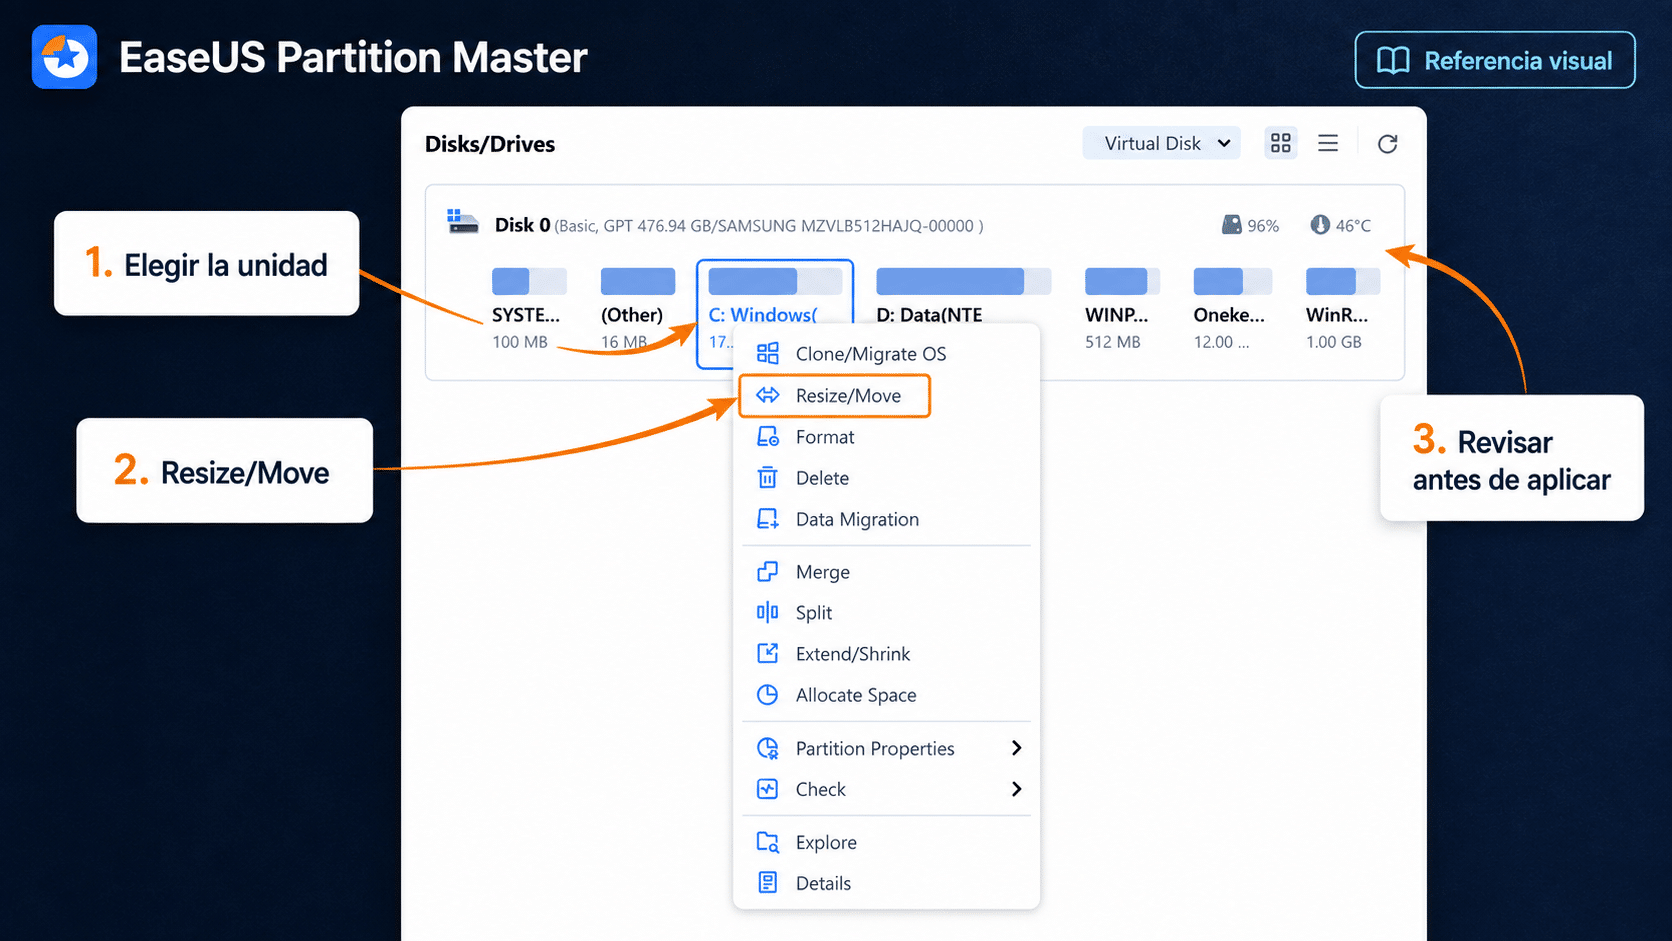Click the Details document icon
This screenshot has width=1672, height=941.
point(768,883)
